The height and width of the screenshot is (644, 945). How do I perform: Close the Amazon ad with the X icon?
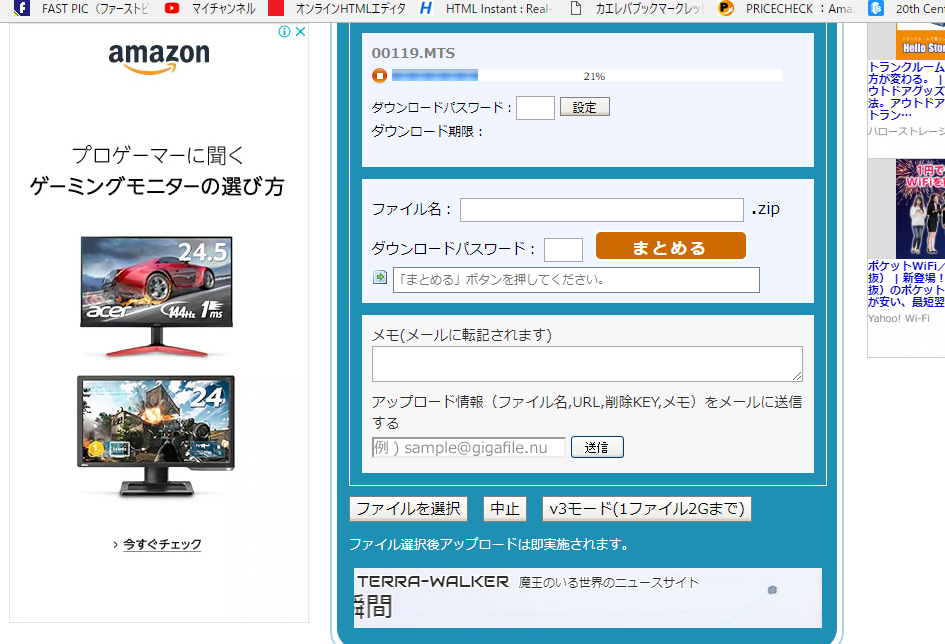pyautogui.click(x=300, y=31)
